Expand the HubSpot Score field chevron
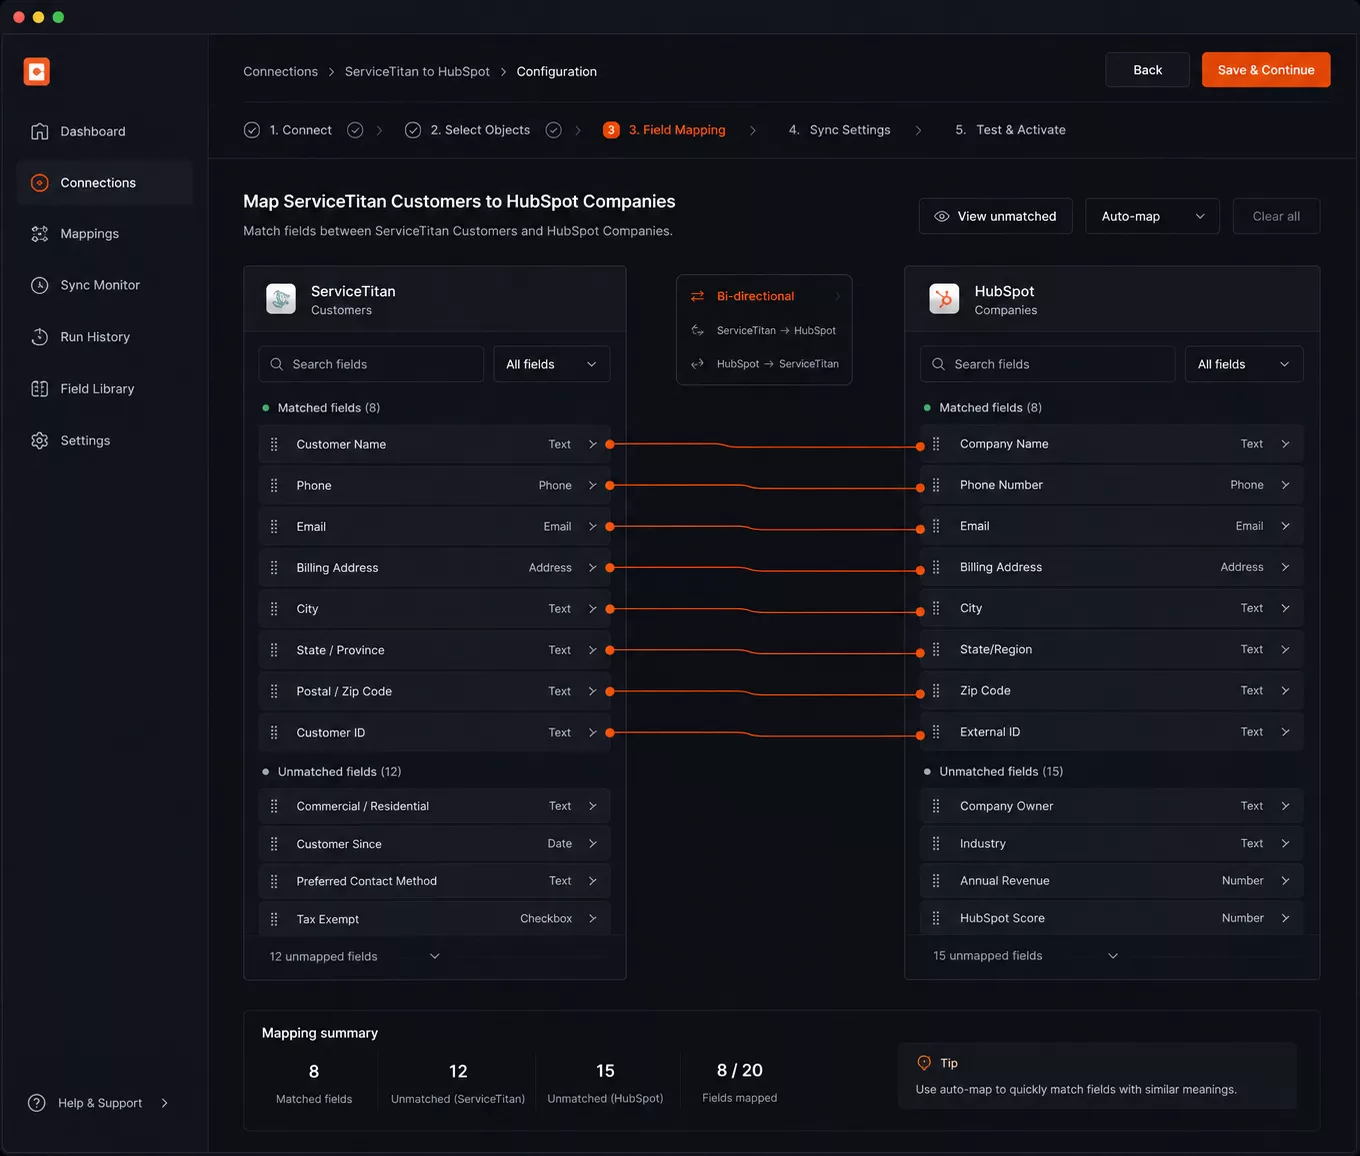Viewport: 1360px width, 1156px height. [x=1285, y=918]
